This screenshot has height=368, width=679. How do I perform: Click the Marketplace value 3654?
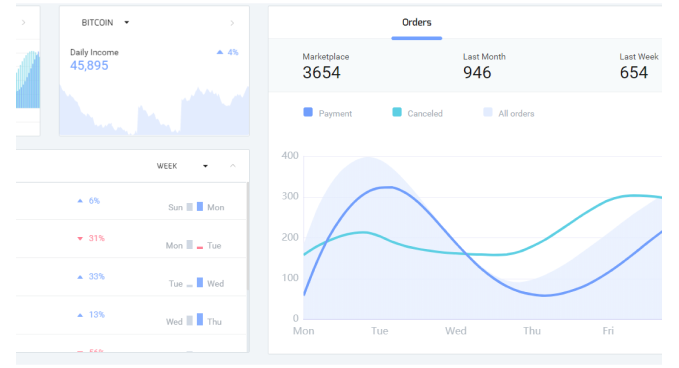coord(321,73)
